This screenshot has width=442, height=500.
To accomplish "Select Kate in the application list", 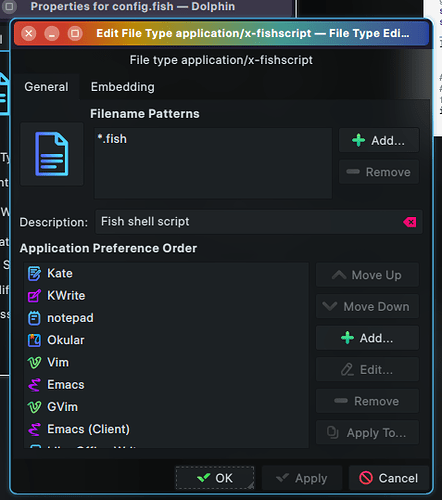I will 166,273.
